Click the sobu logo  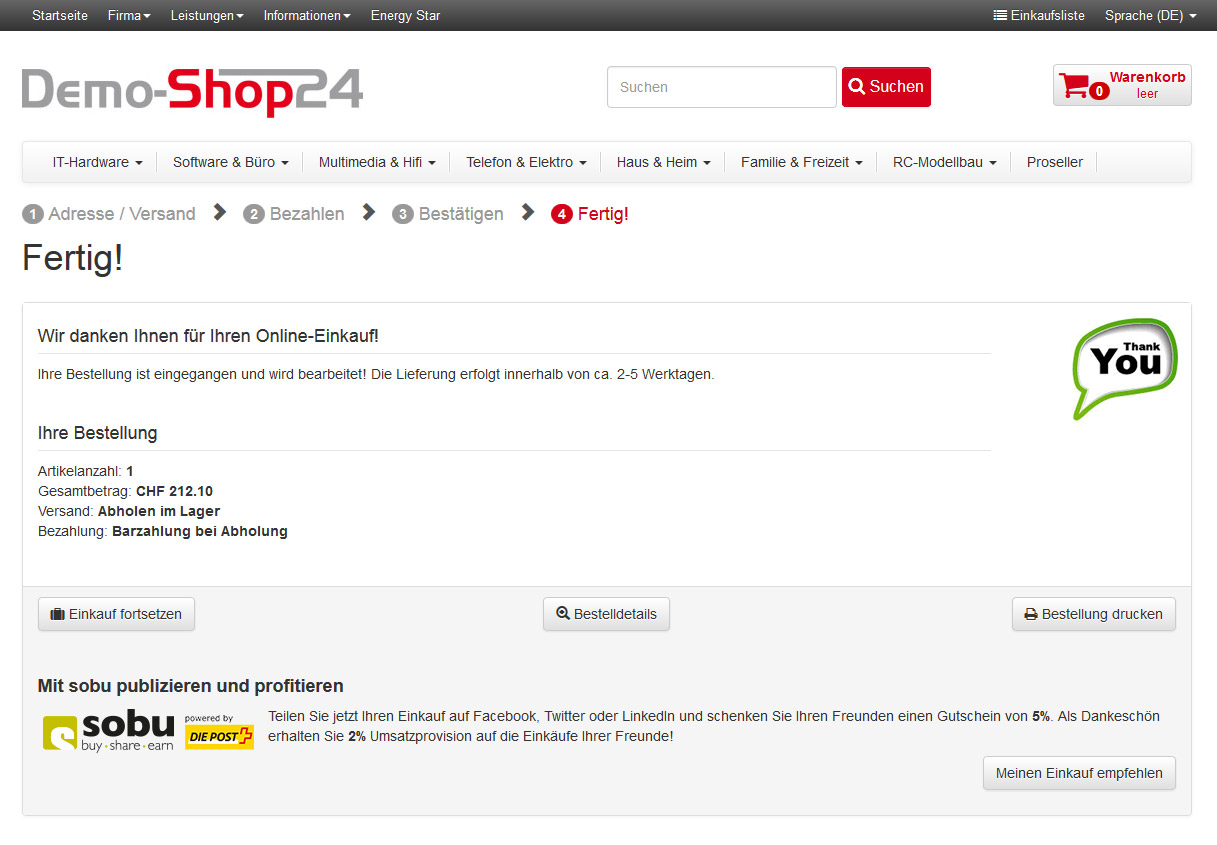[x=108, y=731]
